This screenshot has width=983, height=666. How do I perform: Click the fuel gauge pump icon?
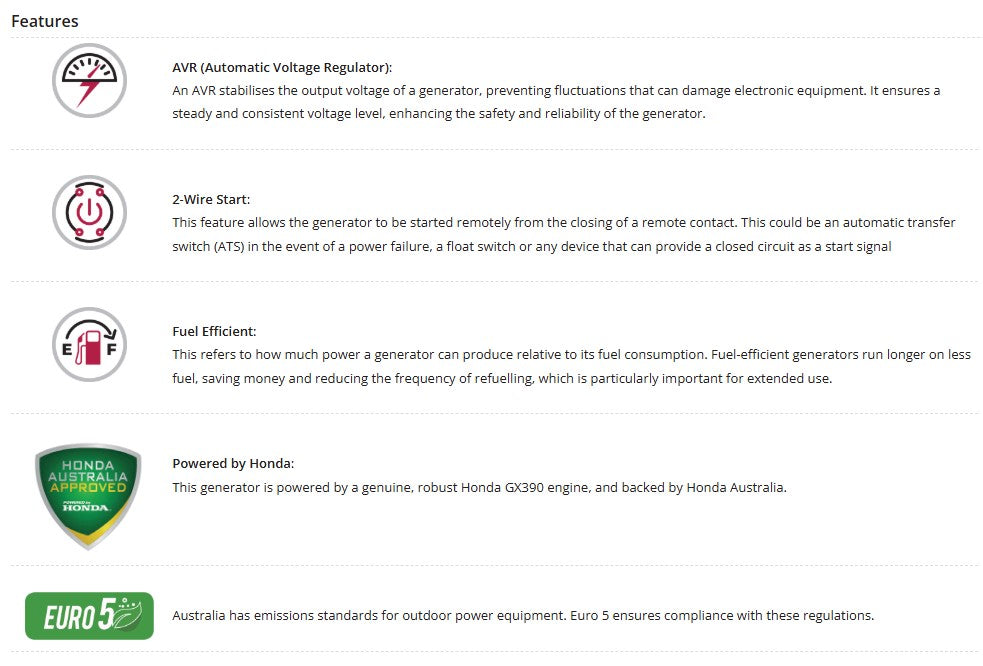[x=89, y=345]
